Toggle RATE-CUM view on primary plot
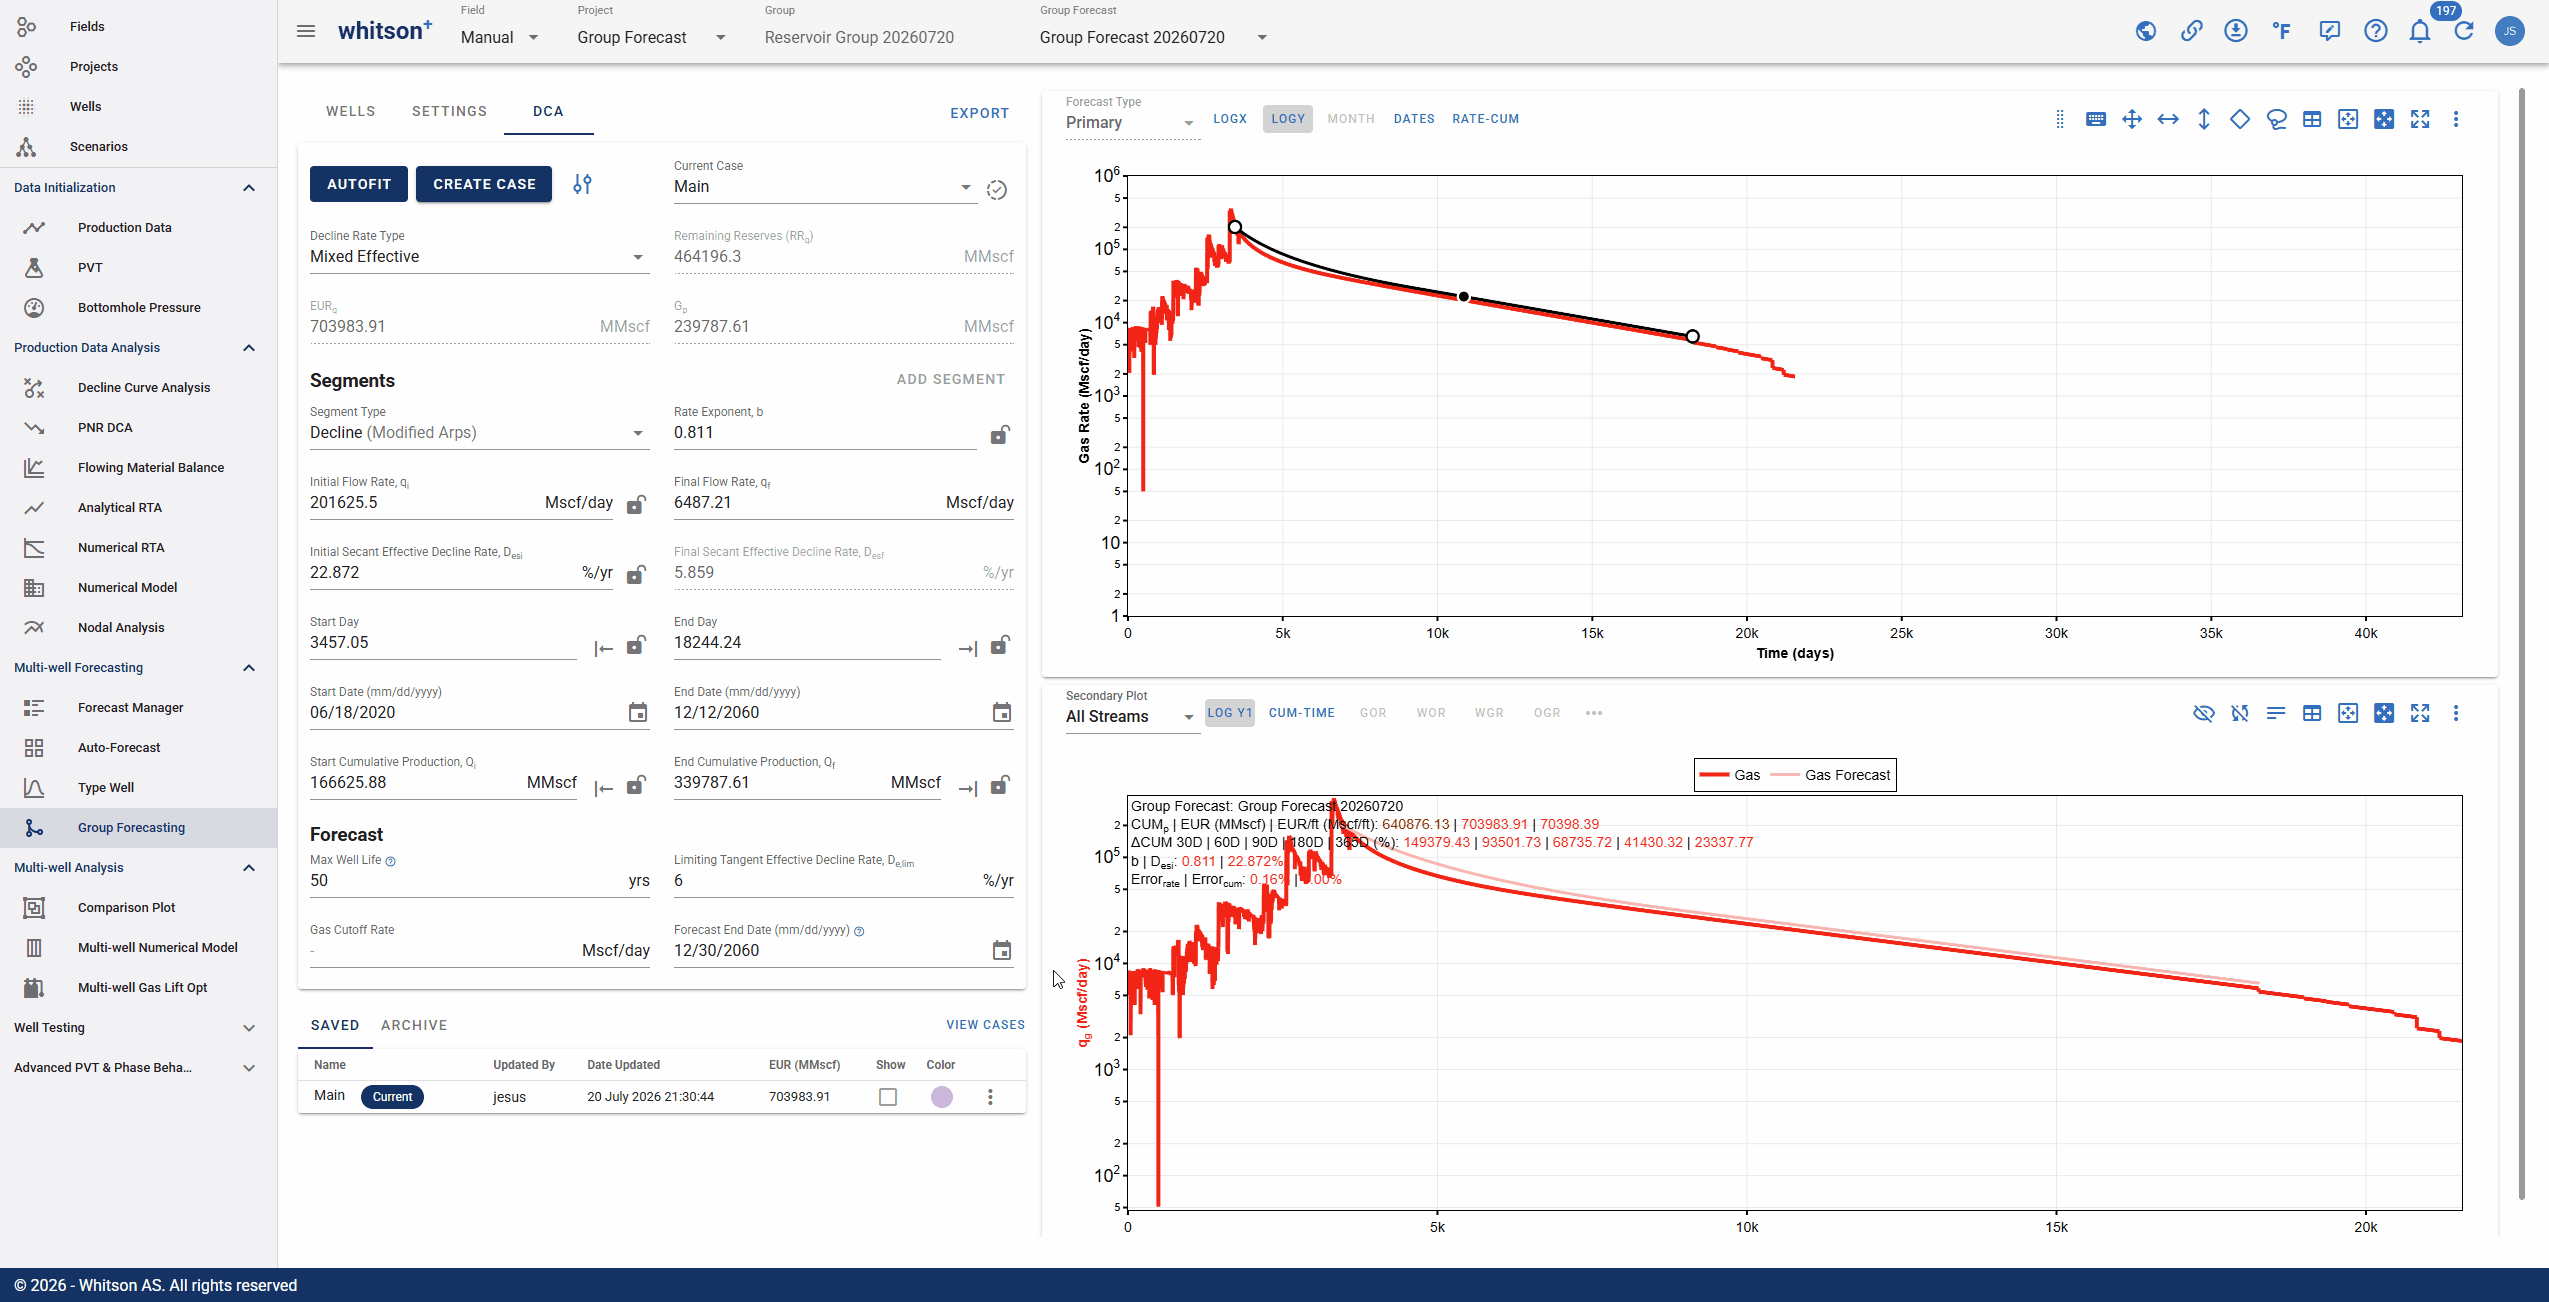2549x1302 pixels. [1486, 119]
